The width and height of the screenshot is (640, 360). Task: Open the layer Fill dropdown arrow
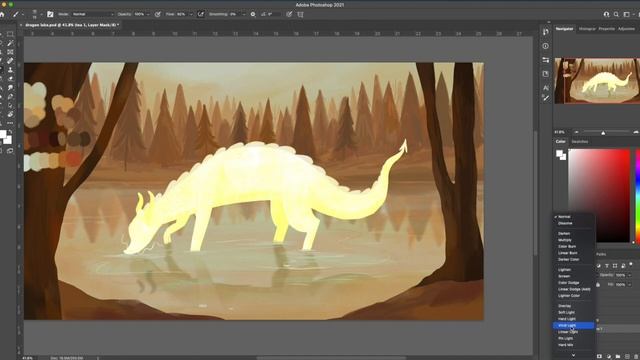pyautogui.click(x=630, y=284)
